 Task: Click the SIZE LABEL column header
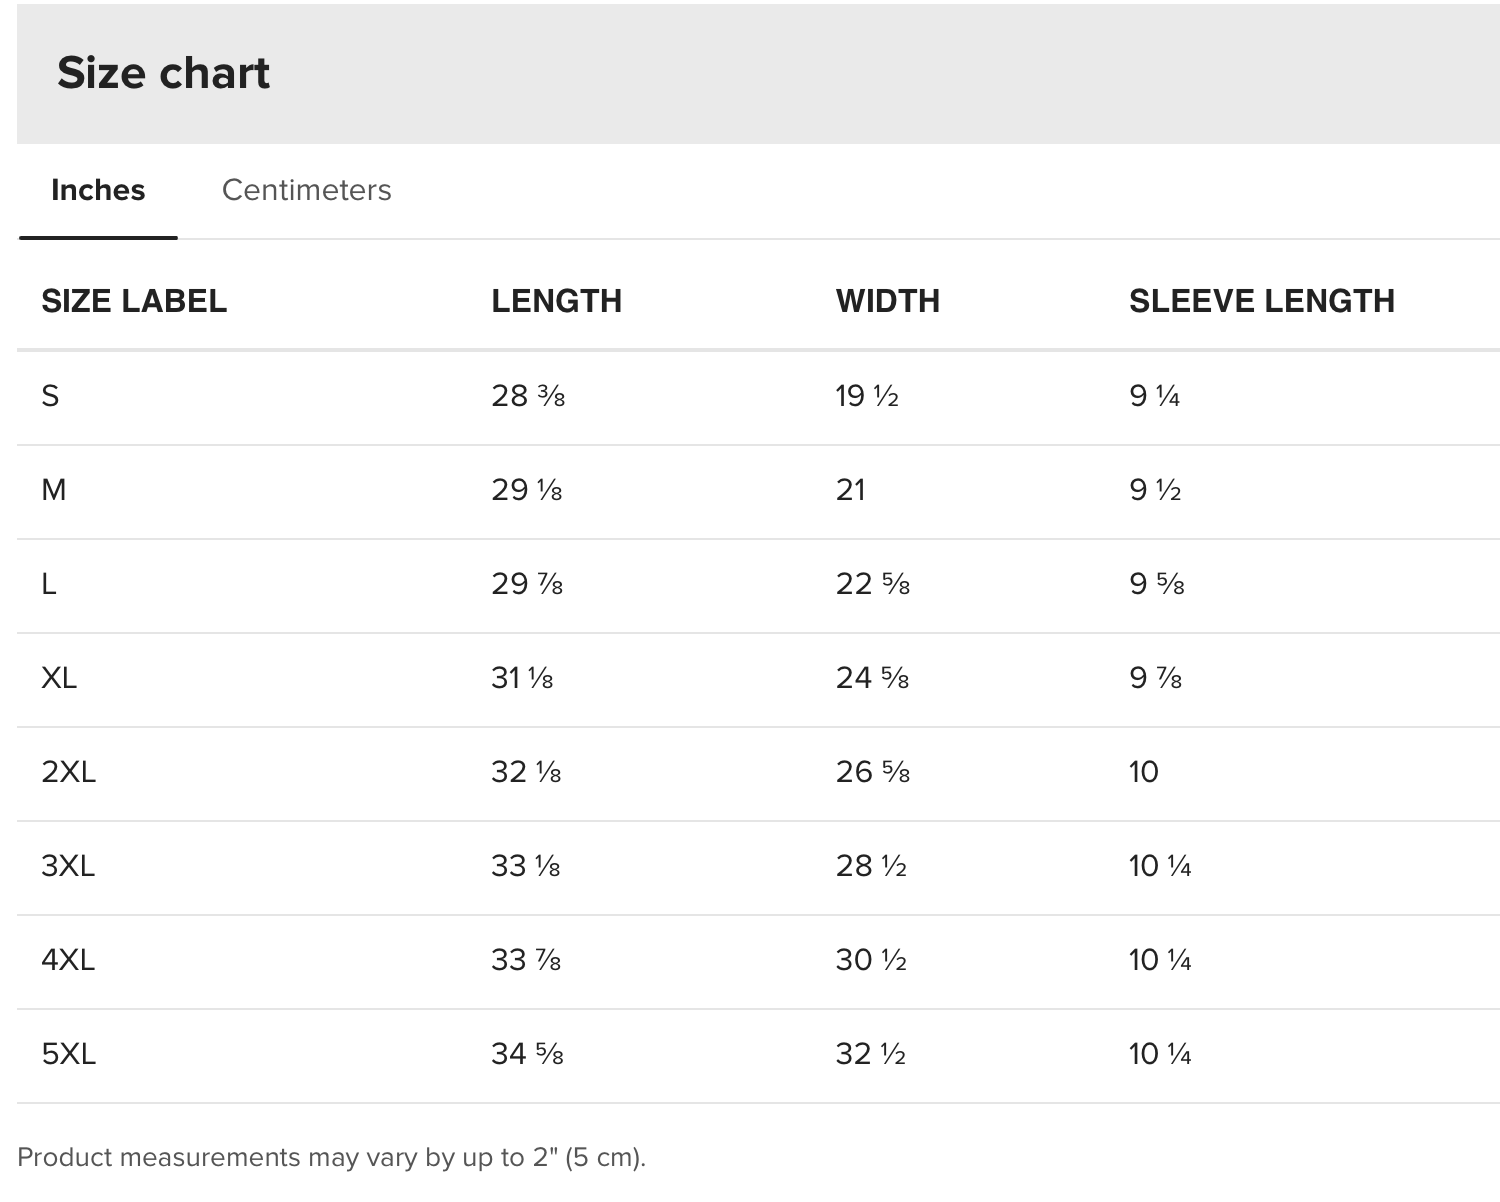pos(134,301)
